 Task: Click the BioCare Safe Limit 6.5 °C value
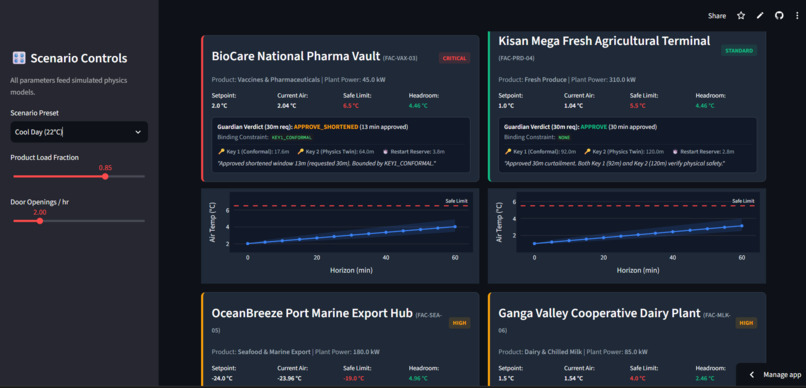pos(351,105)
